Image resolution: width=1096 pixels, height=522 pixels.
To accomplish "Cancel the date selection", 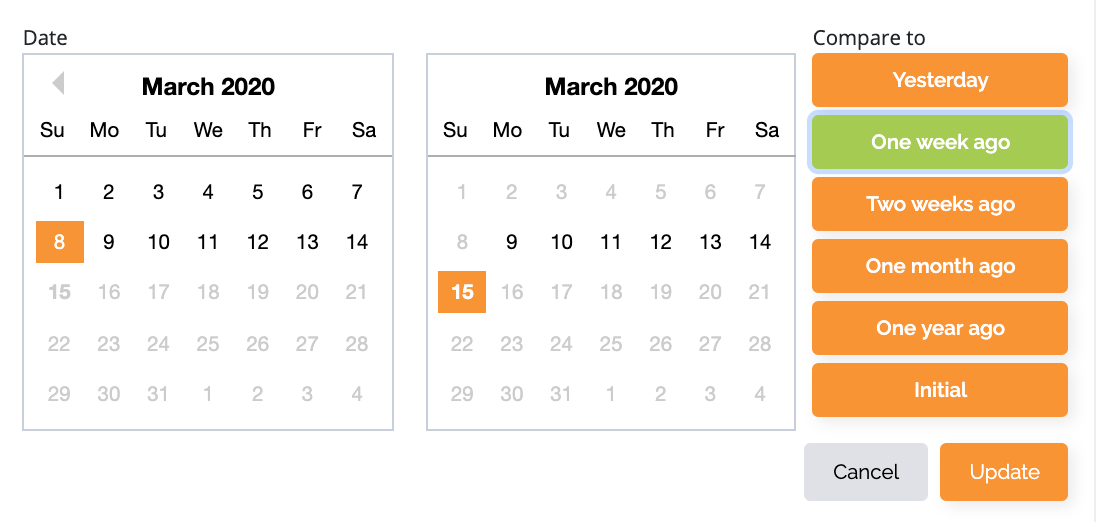I will [x=866, y=472].
